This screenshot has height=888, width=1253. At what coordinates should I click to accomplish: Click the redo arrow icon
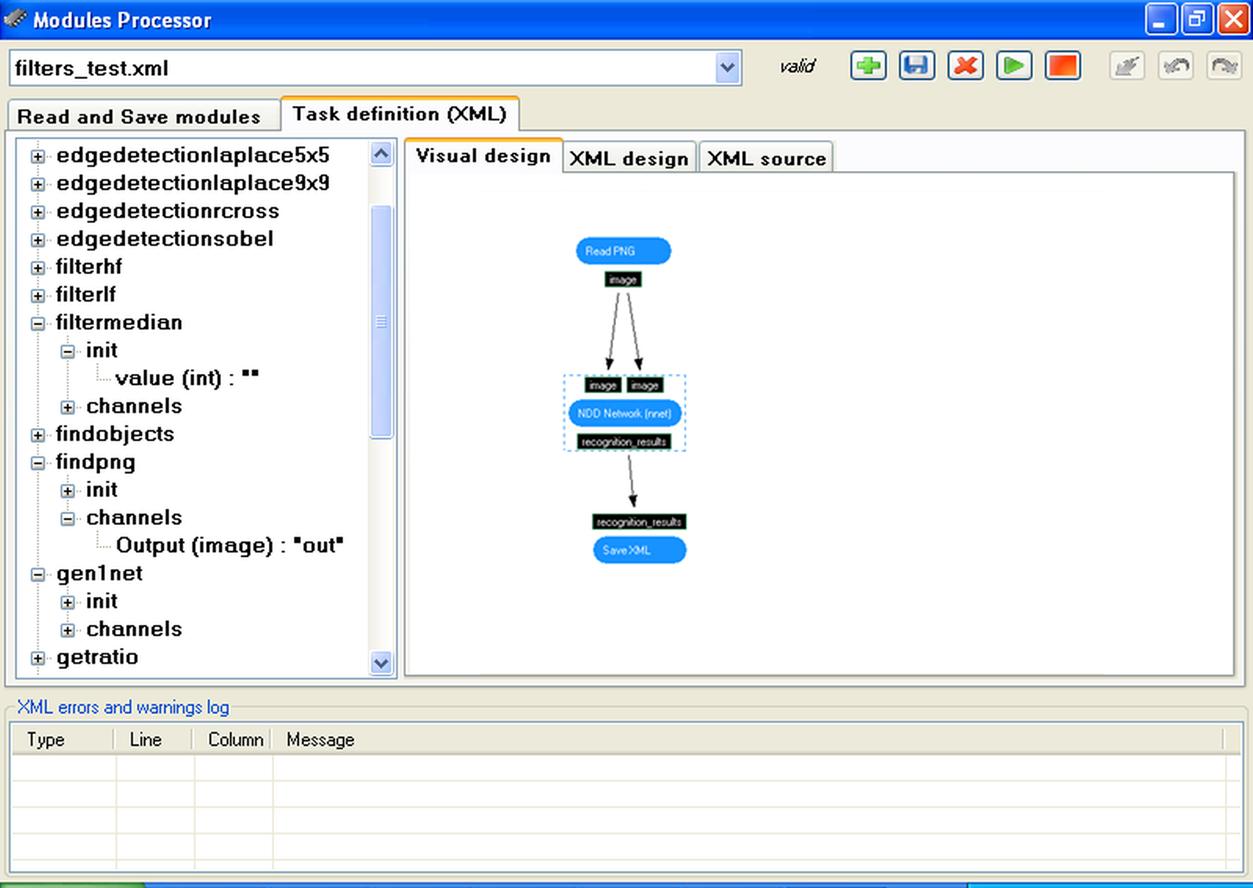click(x=1224, y=66)
